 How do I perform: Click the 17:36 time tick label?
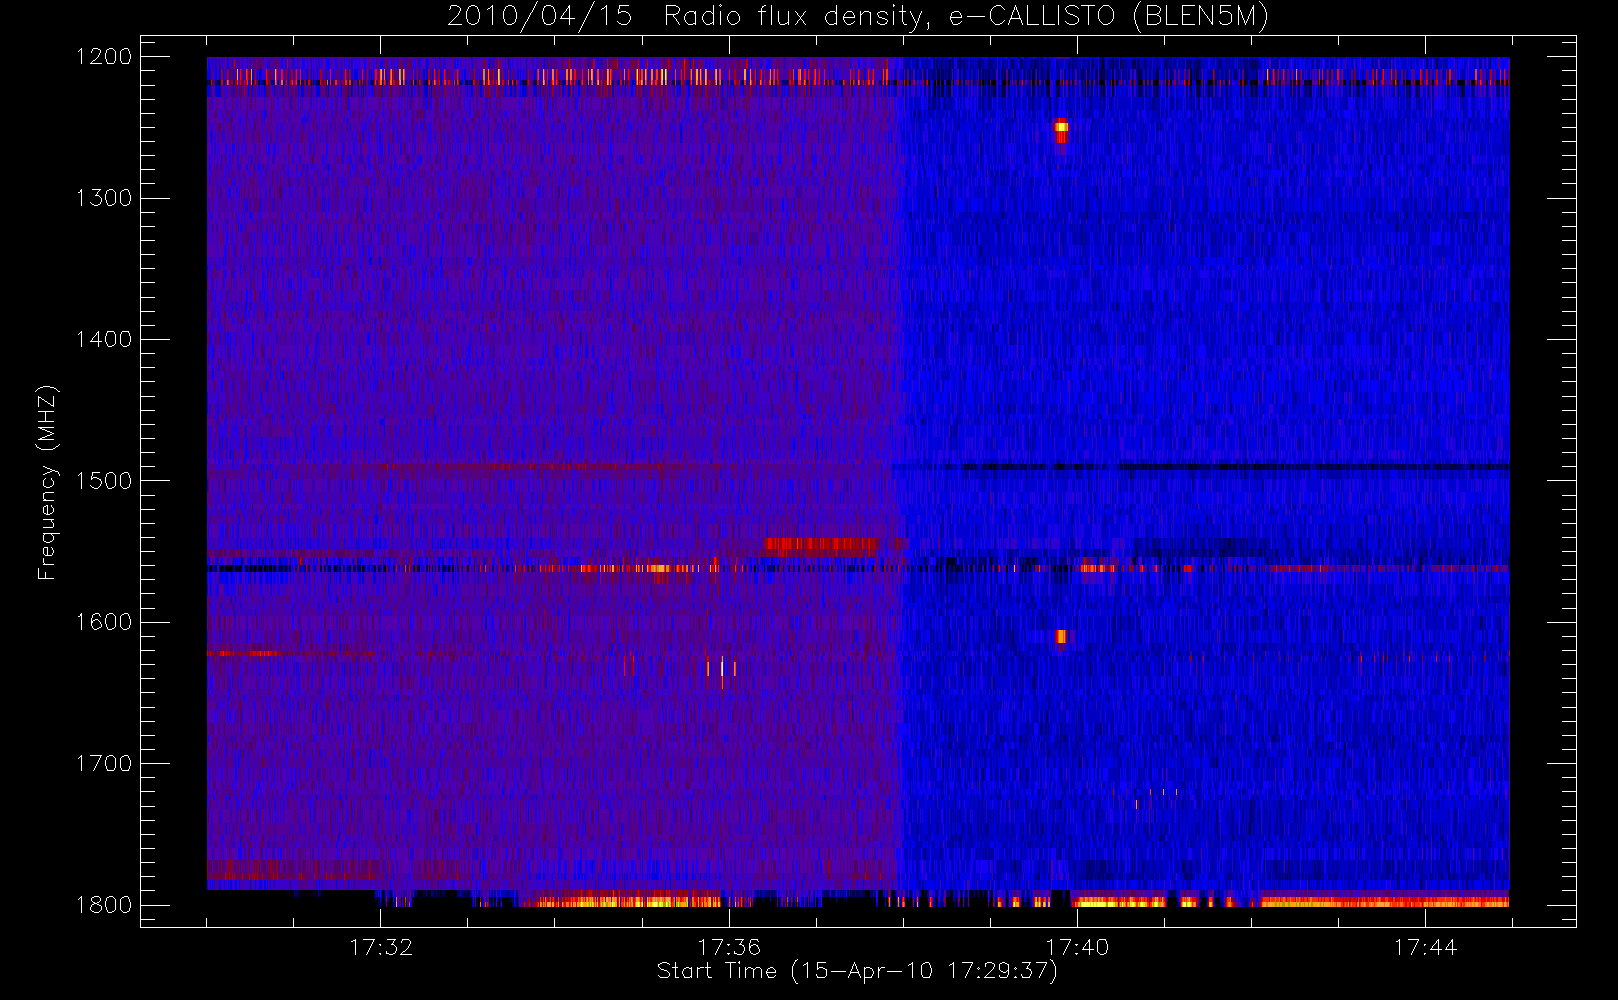tap(729, 947)
